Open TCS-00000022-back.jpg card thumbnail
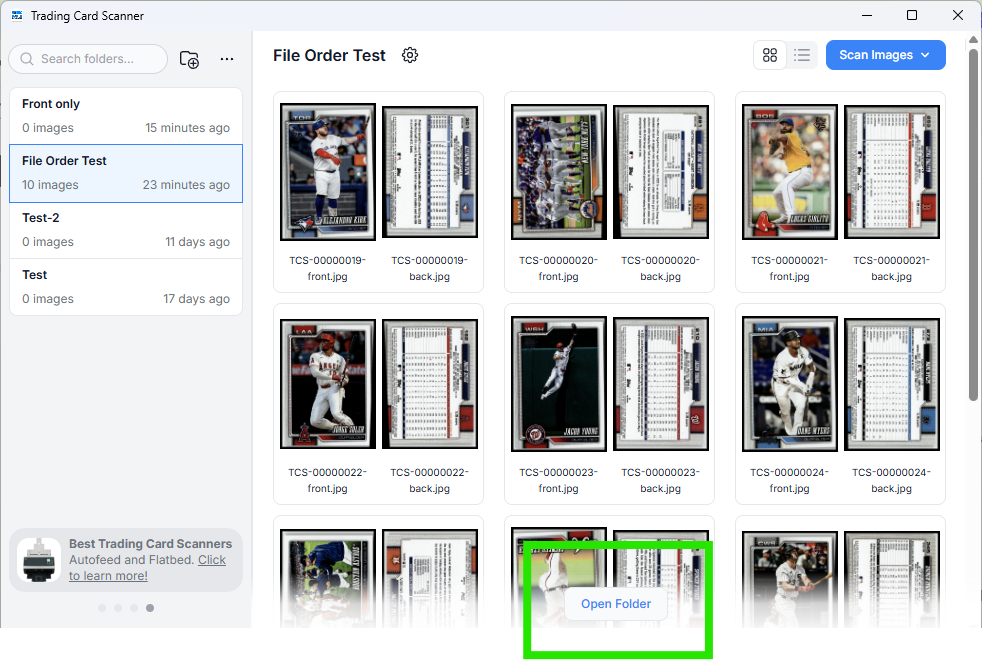982x660 pixels. (430, 384)
